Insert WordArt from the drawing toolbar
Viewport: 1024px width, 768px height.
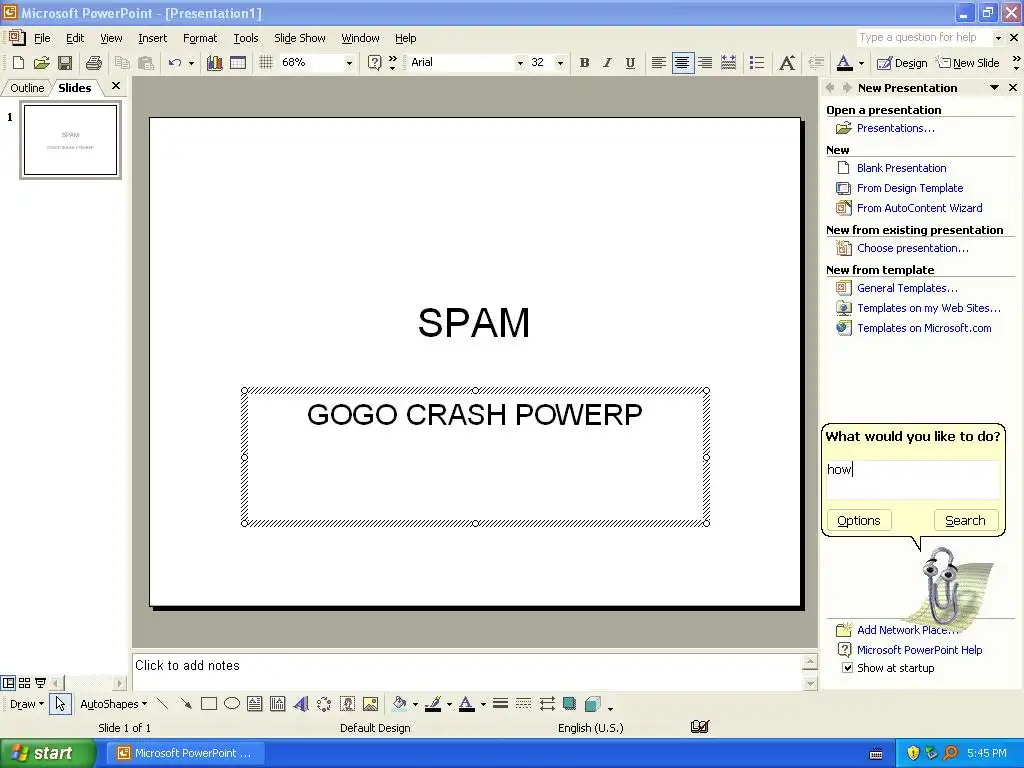(301, 704)
